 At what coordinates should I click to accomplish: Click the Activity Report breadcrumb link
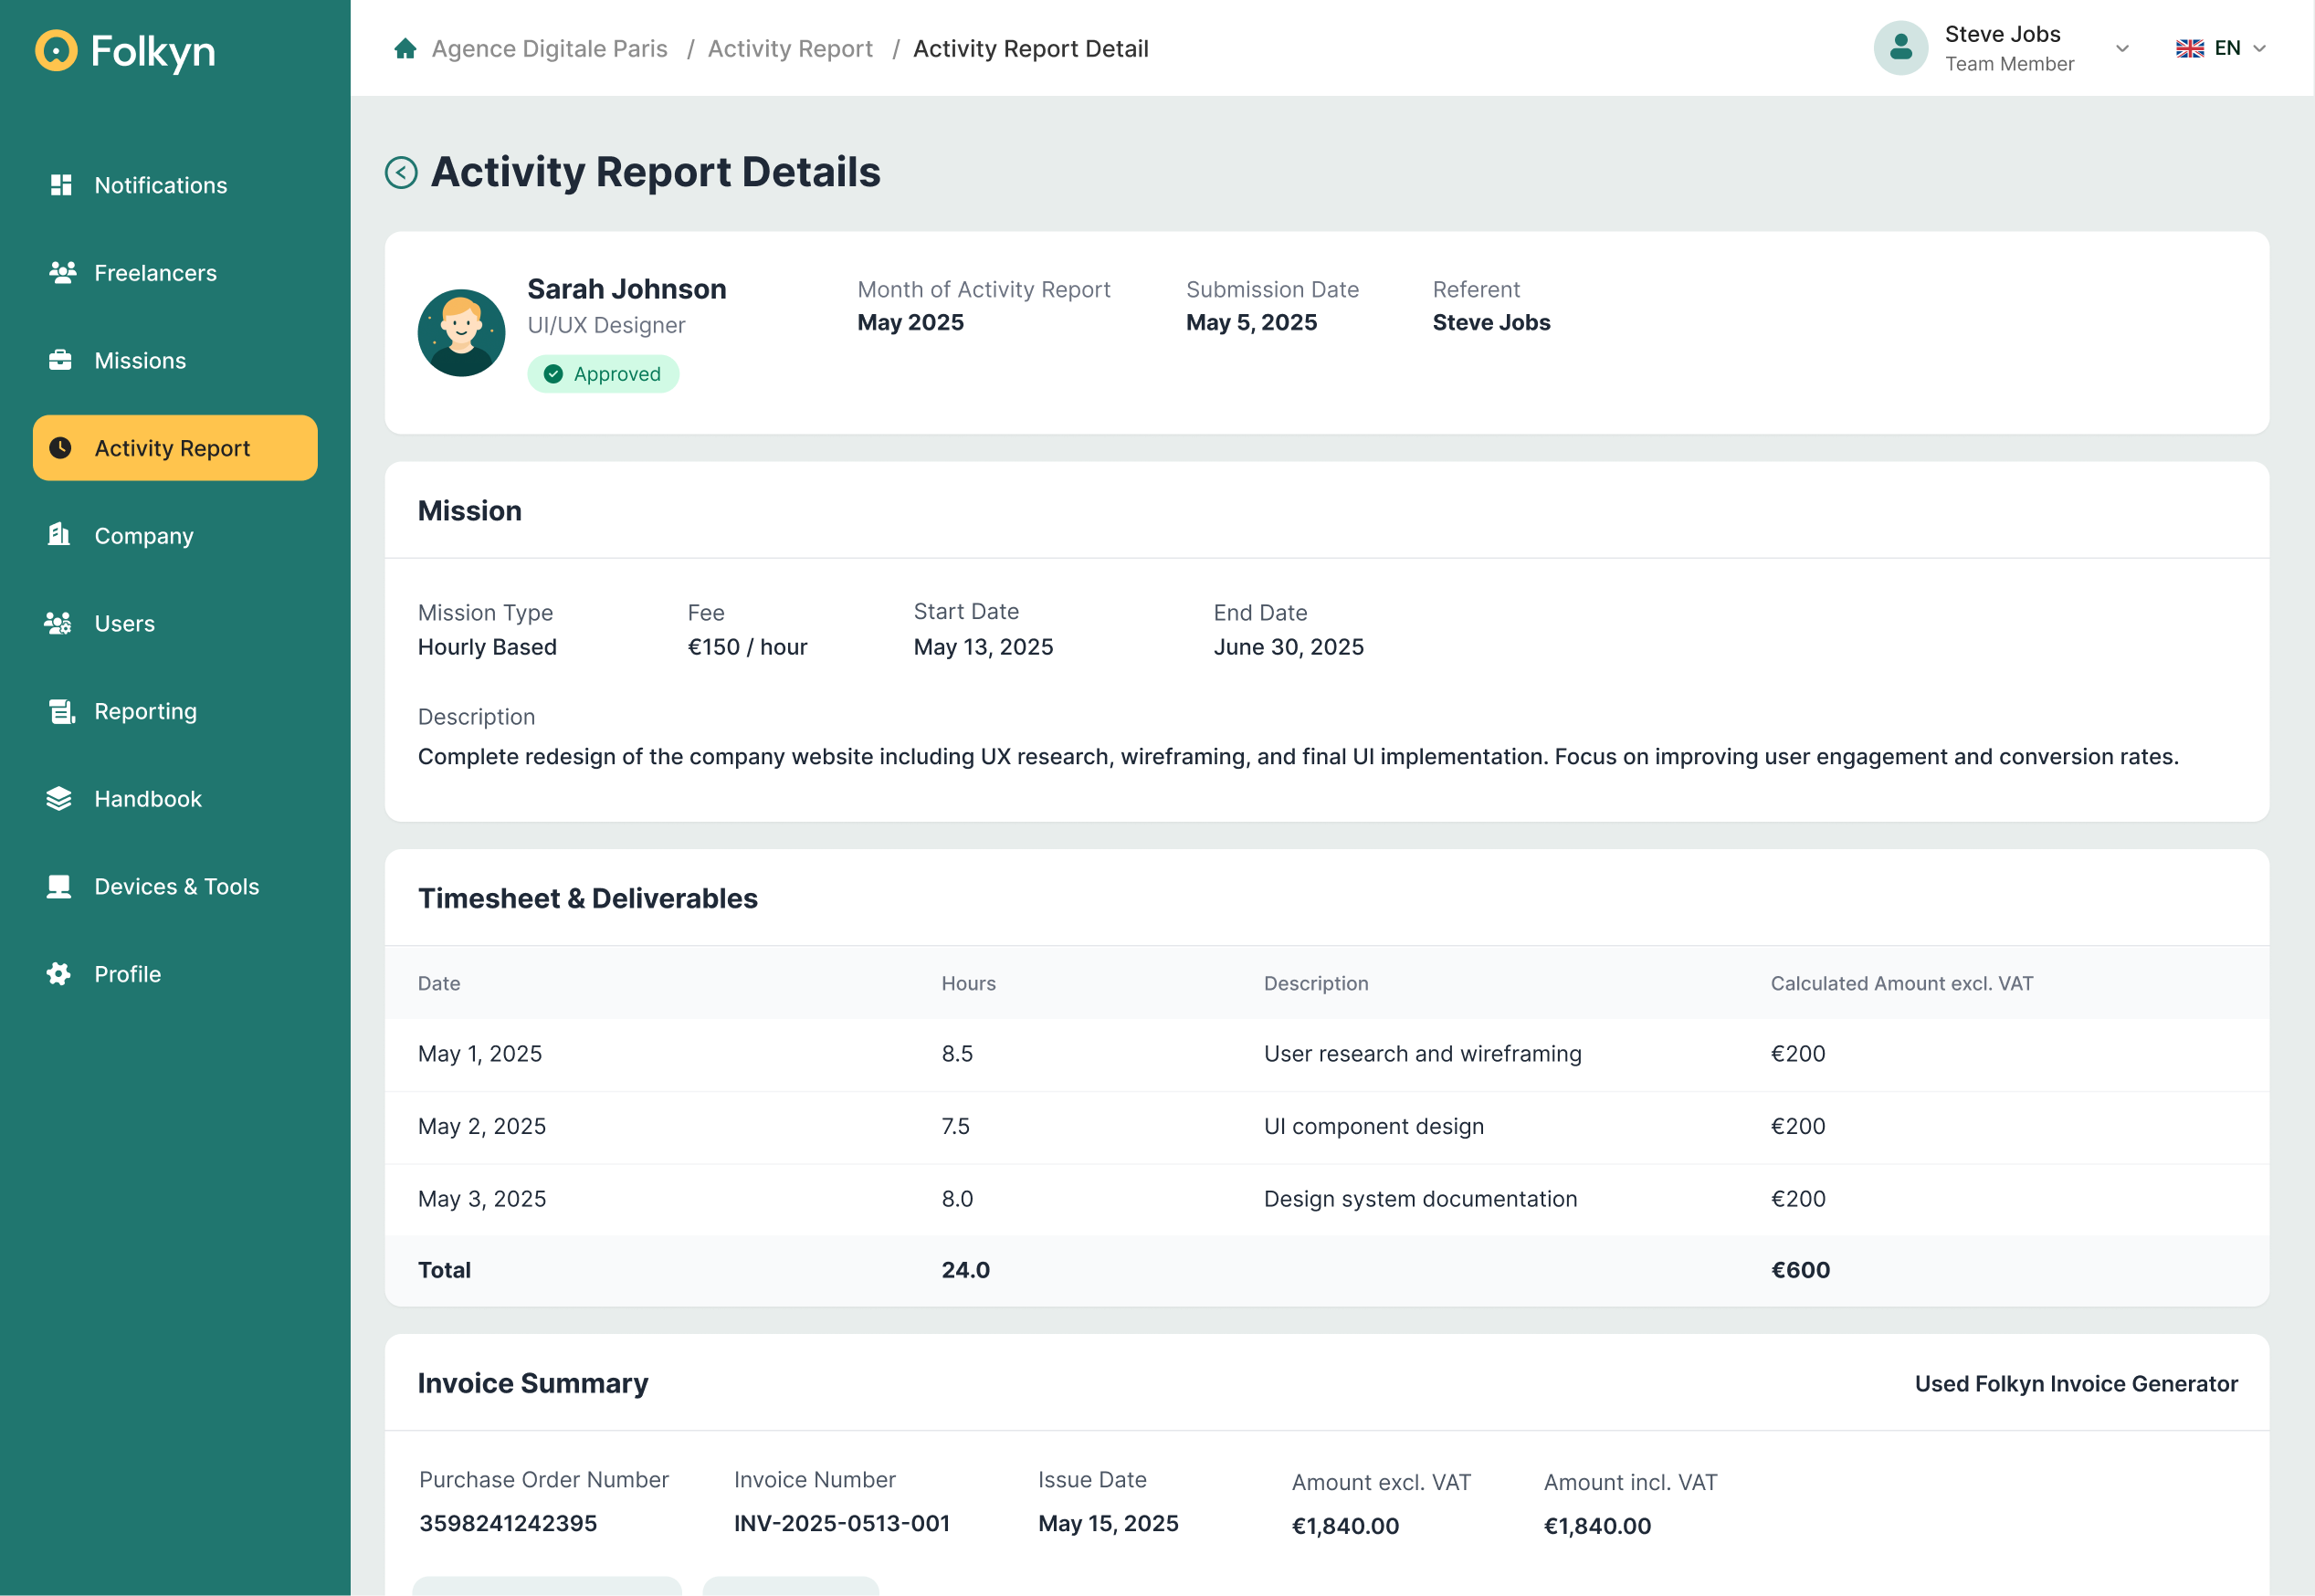point(790,48)
